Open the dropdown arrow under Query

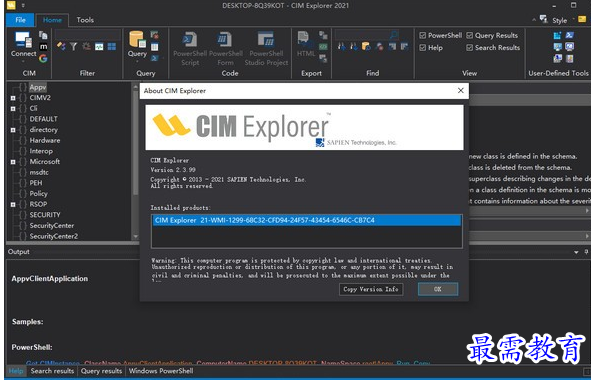pos(137,61)
